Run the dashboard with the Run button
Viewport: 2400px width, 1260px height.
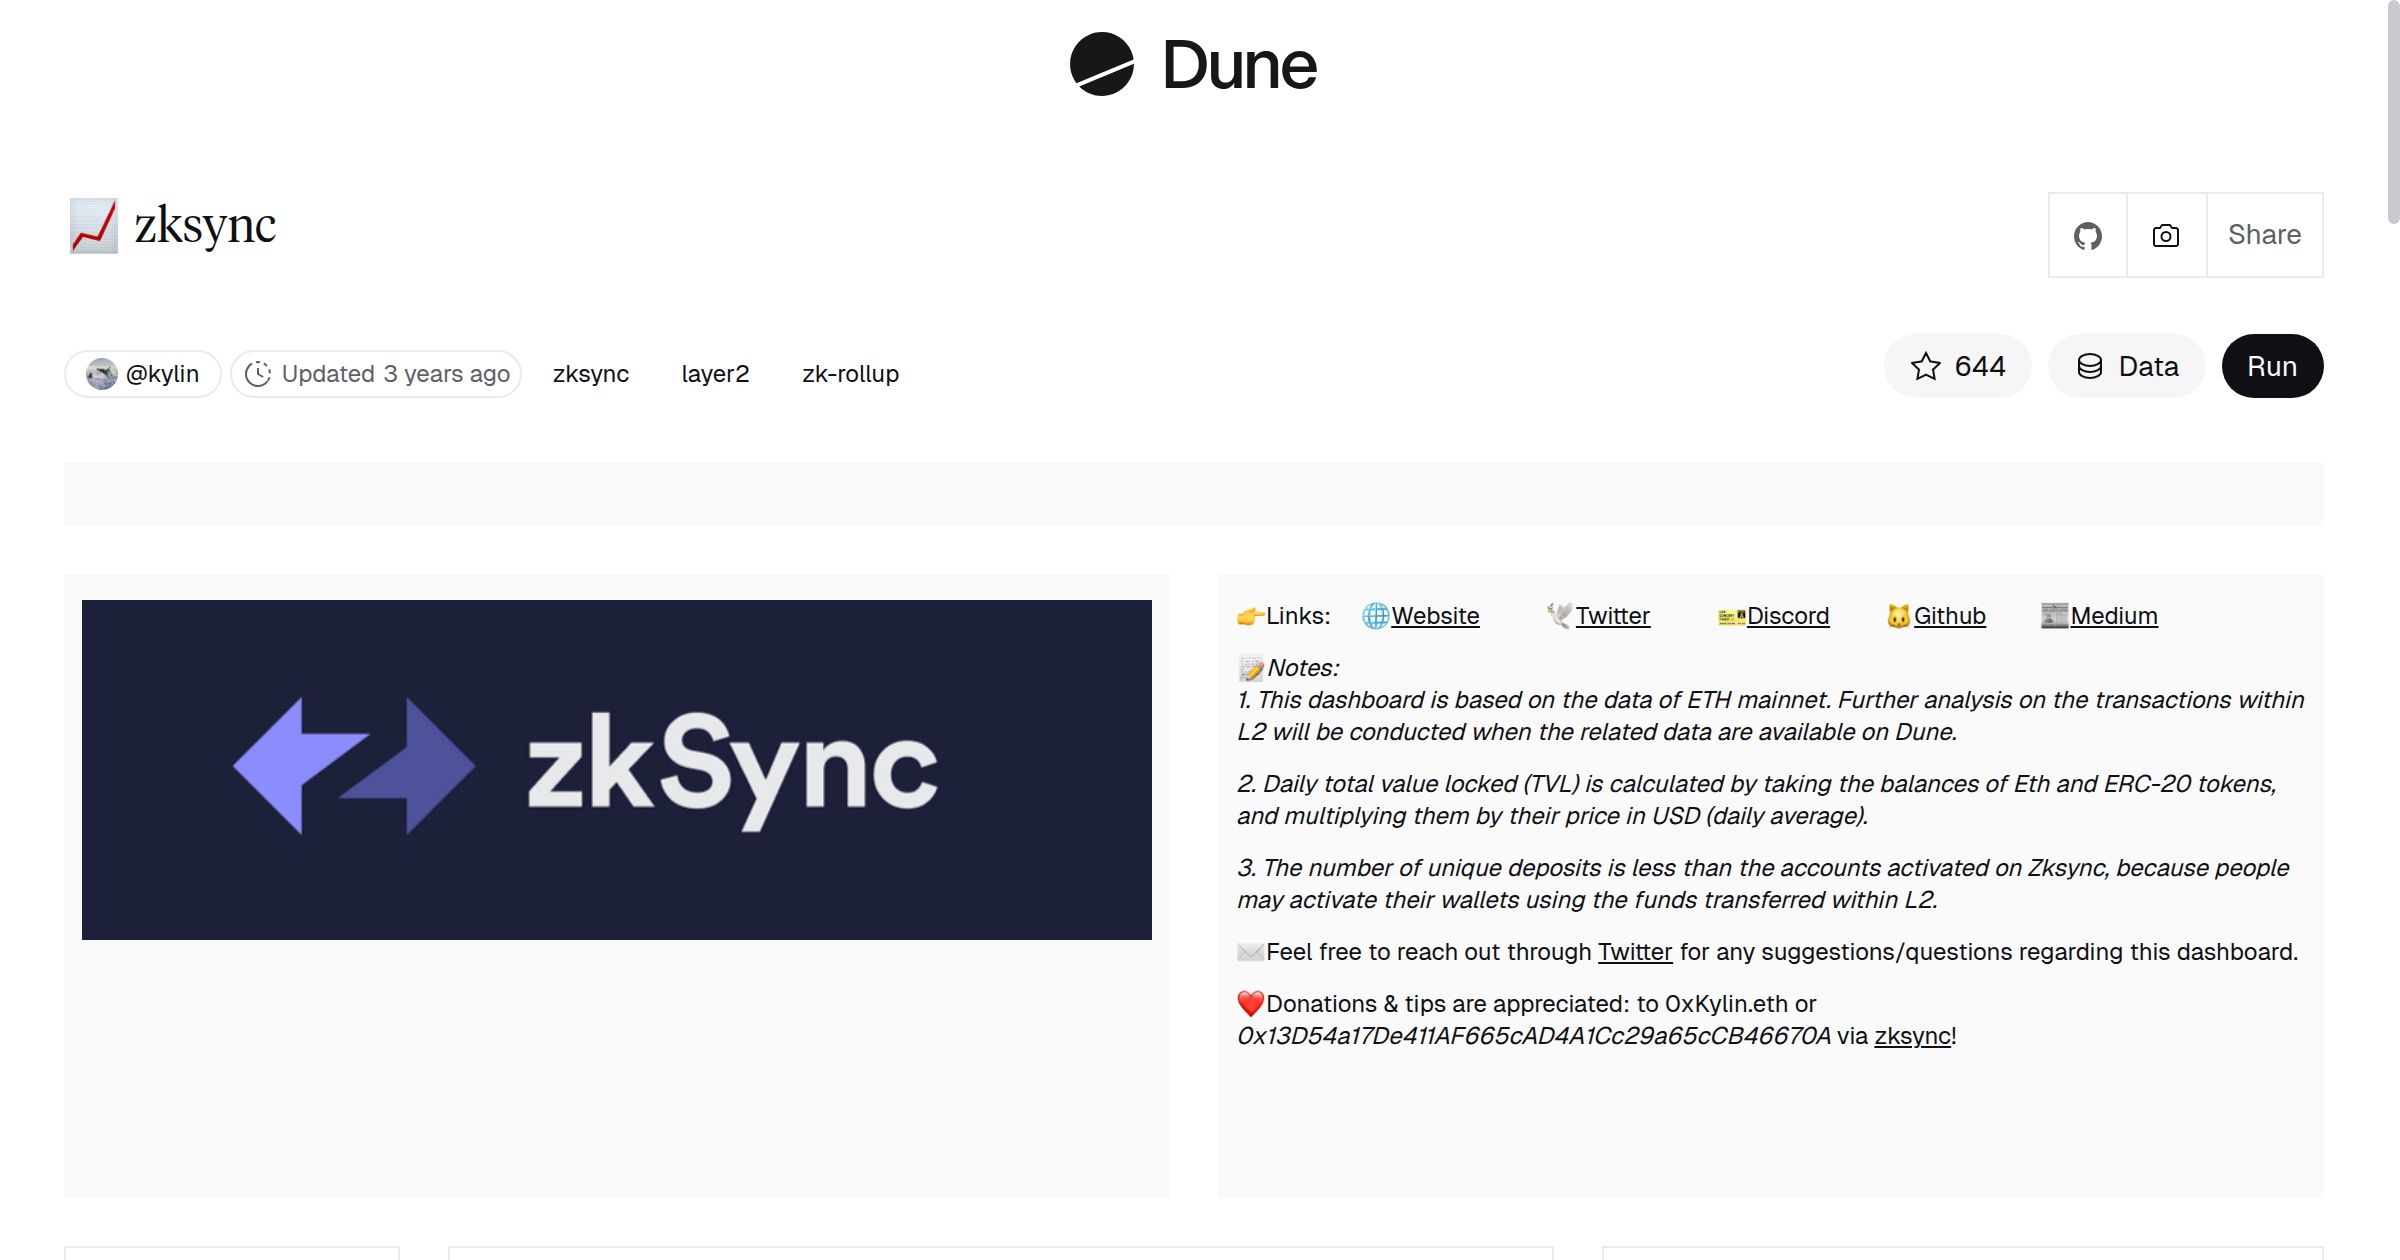click(x=2272, y=366)
